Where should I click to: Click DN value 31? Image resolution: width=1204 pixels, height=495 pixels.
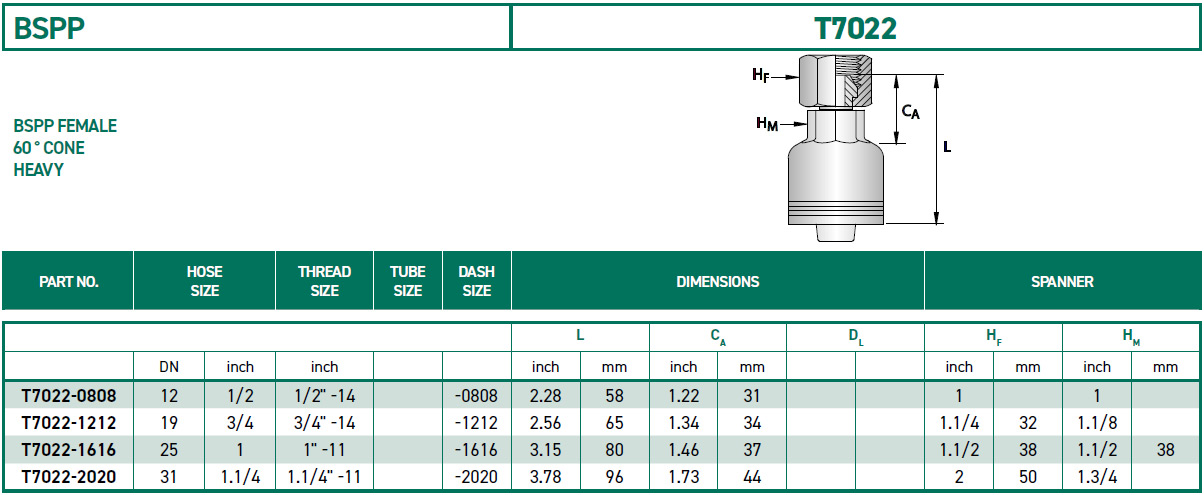pos(169,477)
